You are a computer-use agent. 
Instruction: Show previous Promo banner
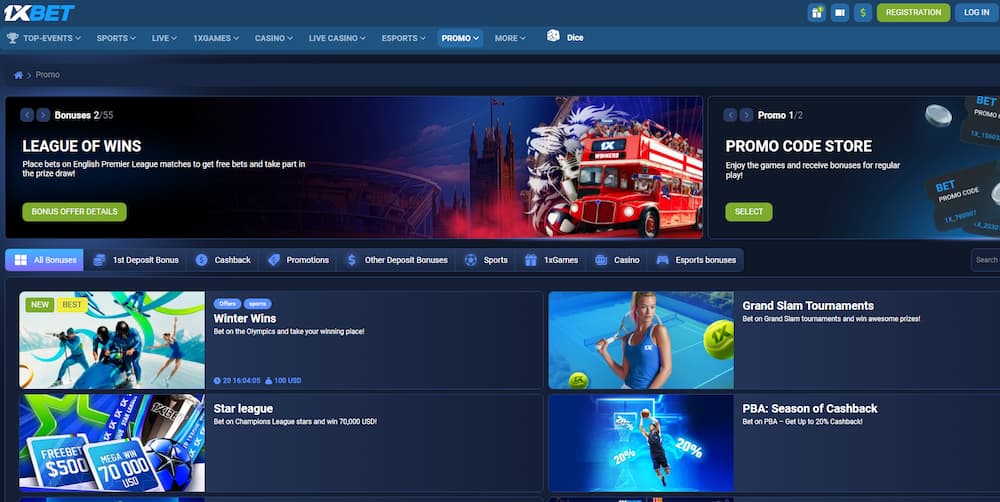point(730,115)
